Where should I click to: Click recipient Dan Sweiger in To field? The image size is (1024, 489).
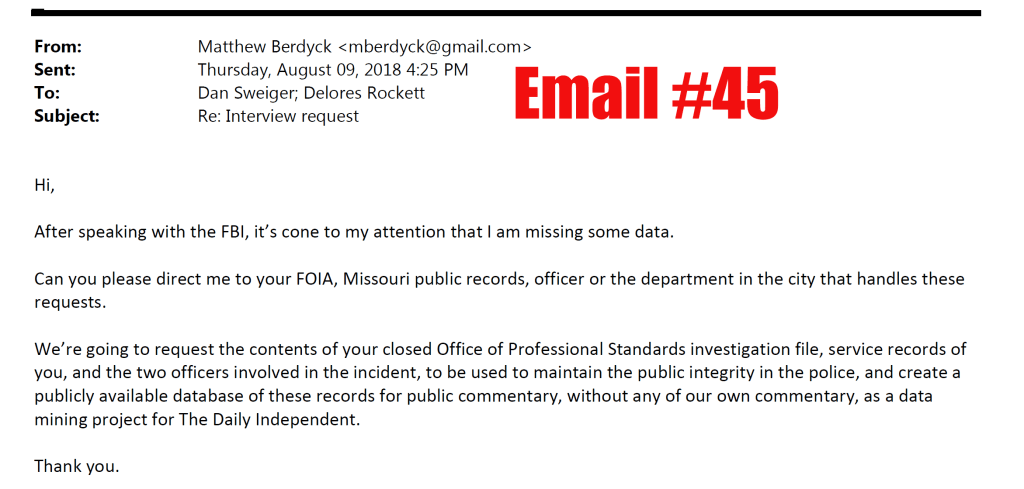click(x=244, y=93)
